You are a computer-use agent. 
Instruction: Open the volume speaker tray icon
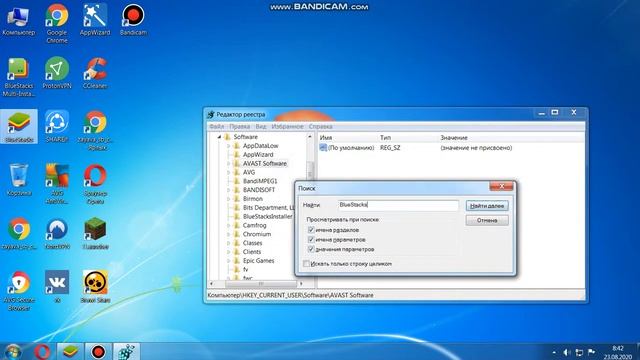pos(567,352)
